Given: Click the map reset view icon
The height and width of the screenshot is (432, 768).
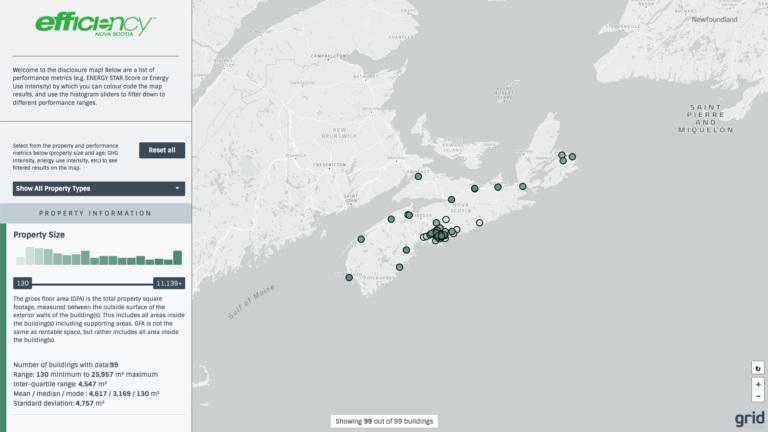Looking at the screenshot, I should pos(758,368).
